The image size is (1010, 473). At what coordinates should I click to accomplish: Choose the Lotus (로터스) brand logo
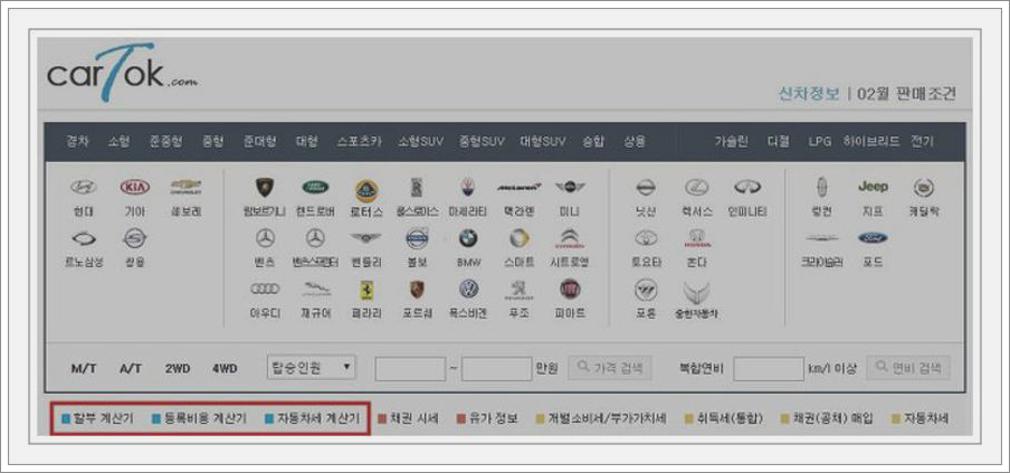367,191
